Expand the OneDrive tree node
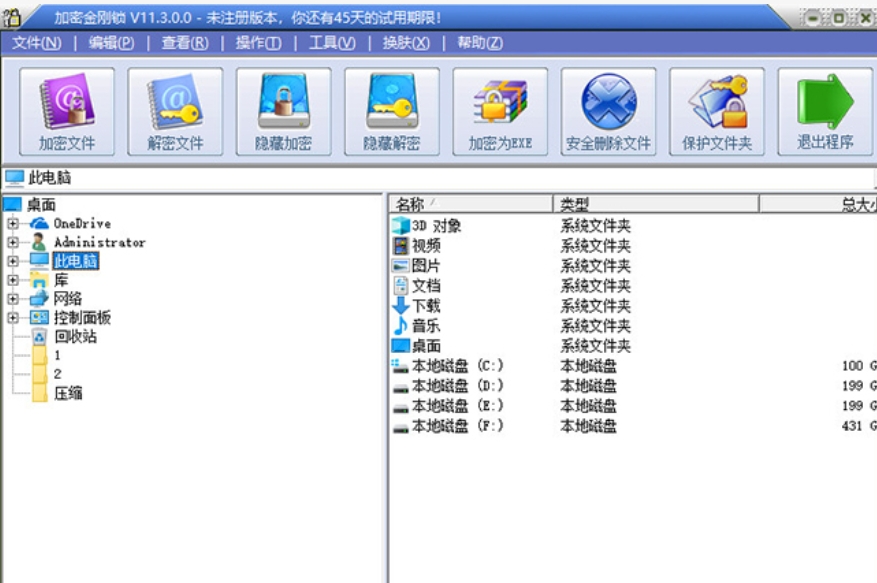 [x=13, y=223]
